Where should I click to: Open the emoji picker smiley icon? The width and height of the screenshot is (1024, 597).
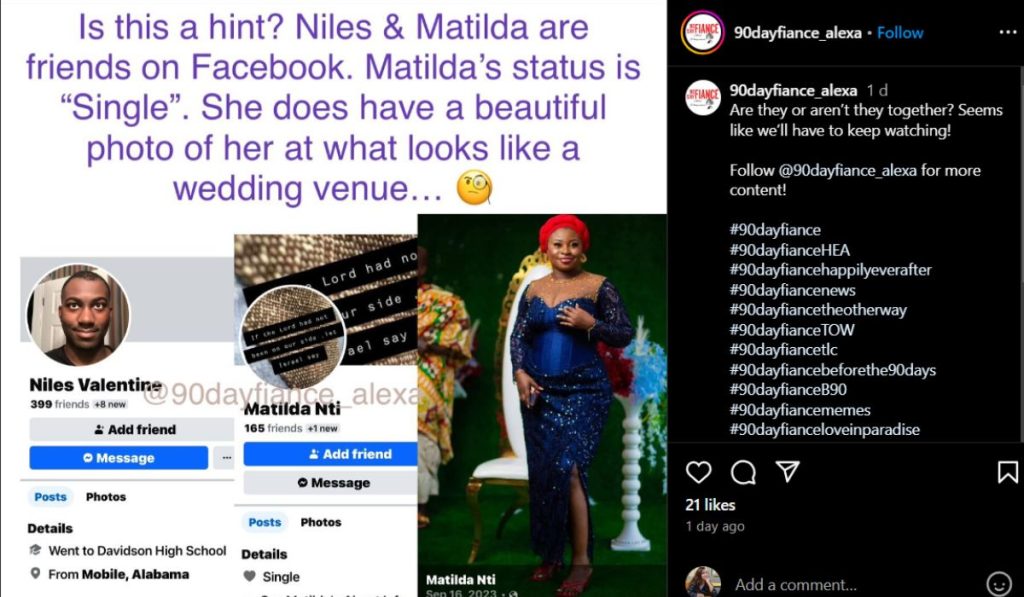point(998,583)
